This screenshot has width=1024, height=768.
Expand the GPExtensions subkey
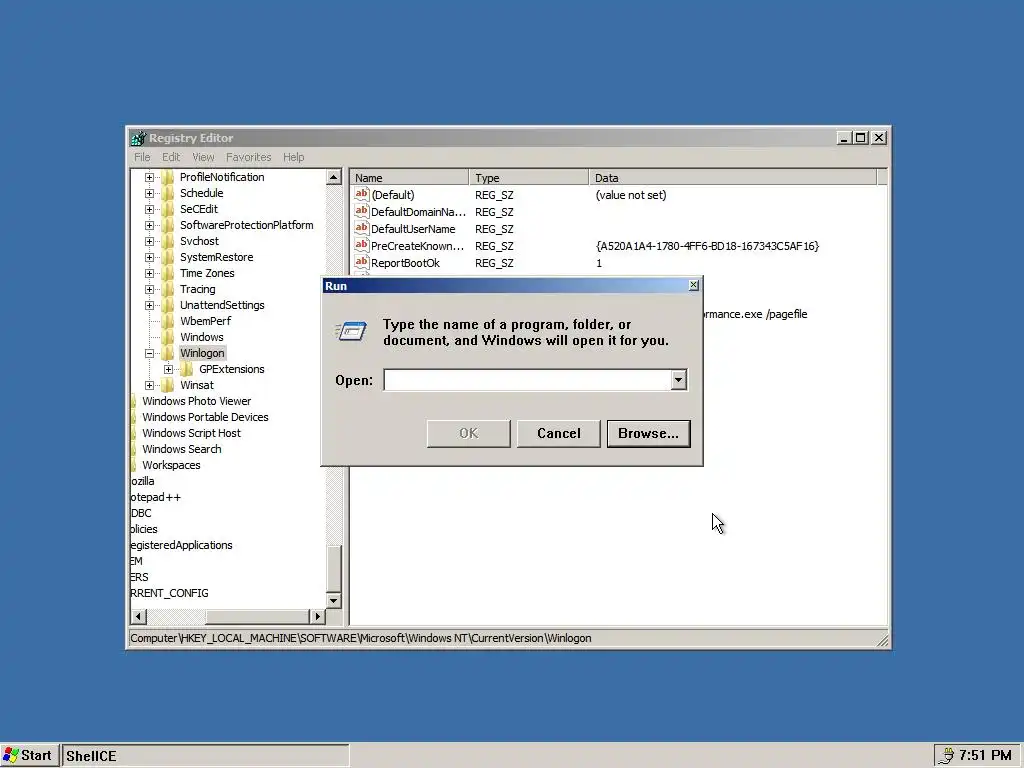point(168,369)
